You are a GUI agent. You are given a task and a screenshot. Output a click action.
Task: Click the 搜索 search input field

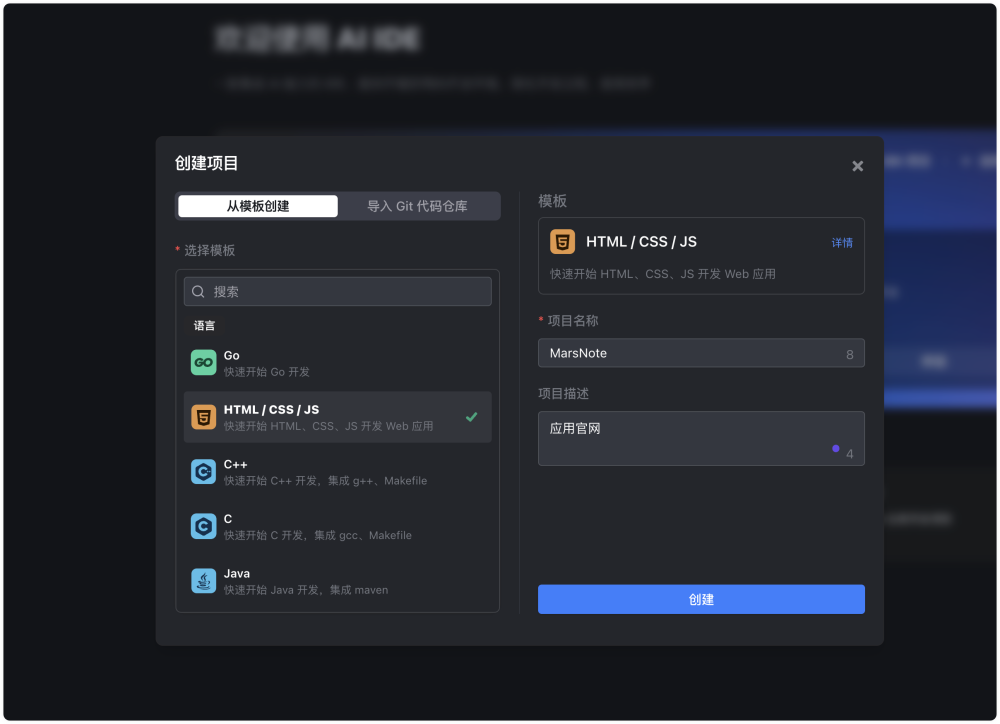click(337, 290)
